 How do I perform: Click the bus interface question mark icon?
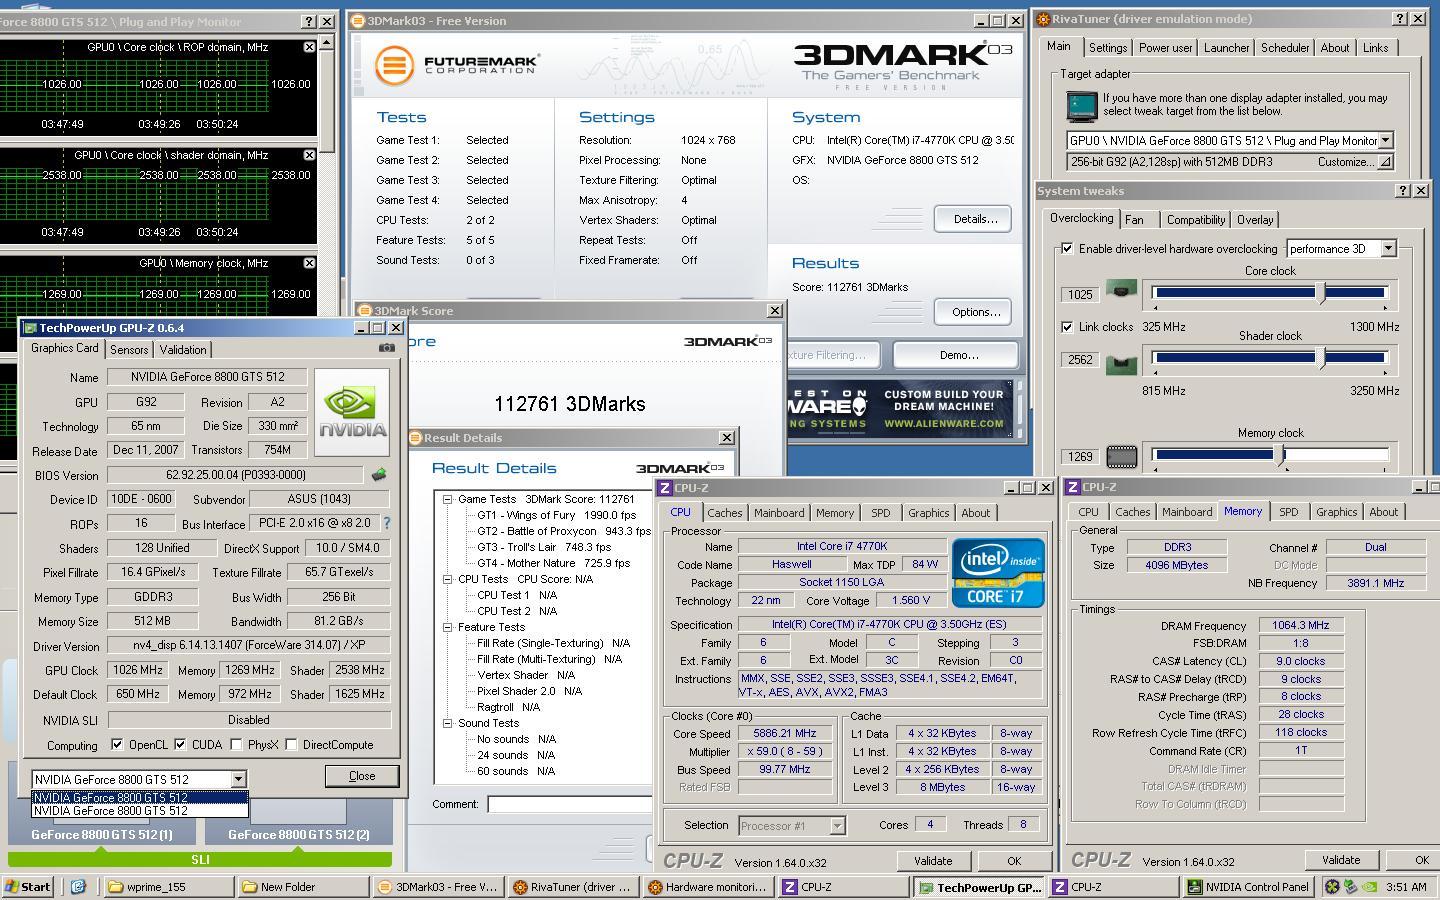click(x=387, y=523)
